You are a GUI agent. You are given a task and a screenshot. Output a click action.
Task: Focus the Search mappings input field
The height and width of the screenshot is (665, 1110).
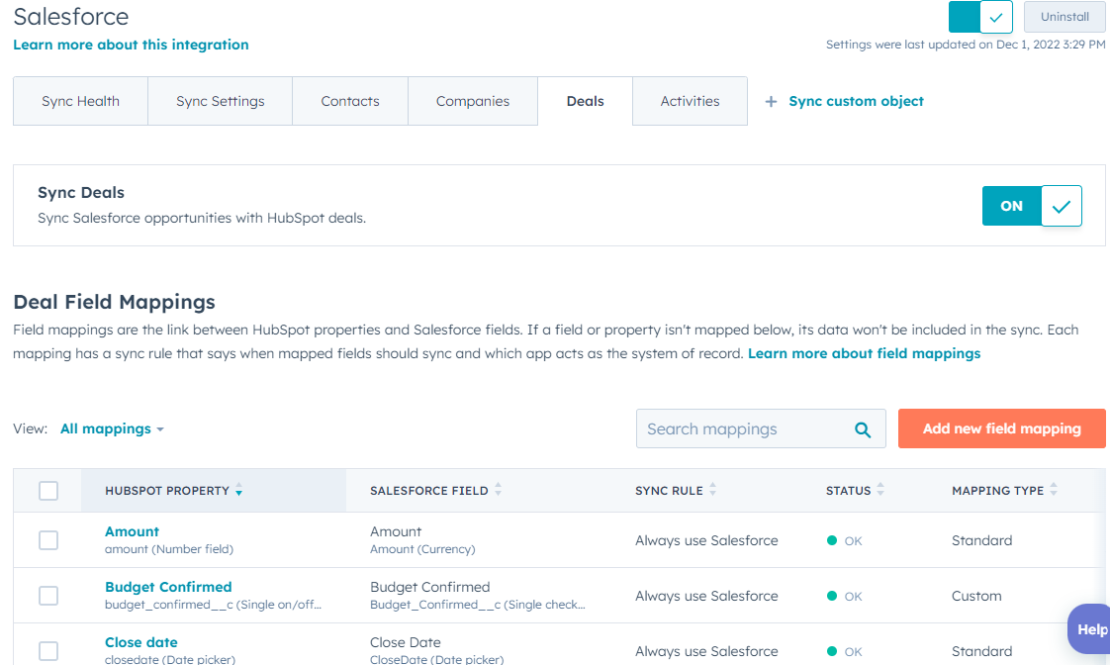(x=761, y=428)
